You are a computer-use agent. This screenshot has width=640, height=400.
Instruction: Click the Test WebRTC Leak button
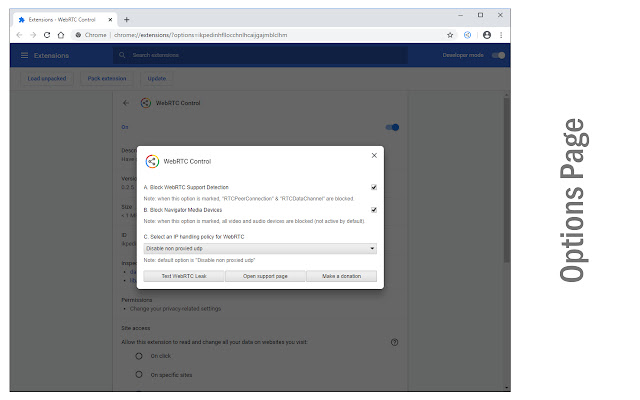pos(182,275)
